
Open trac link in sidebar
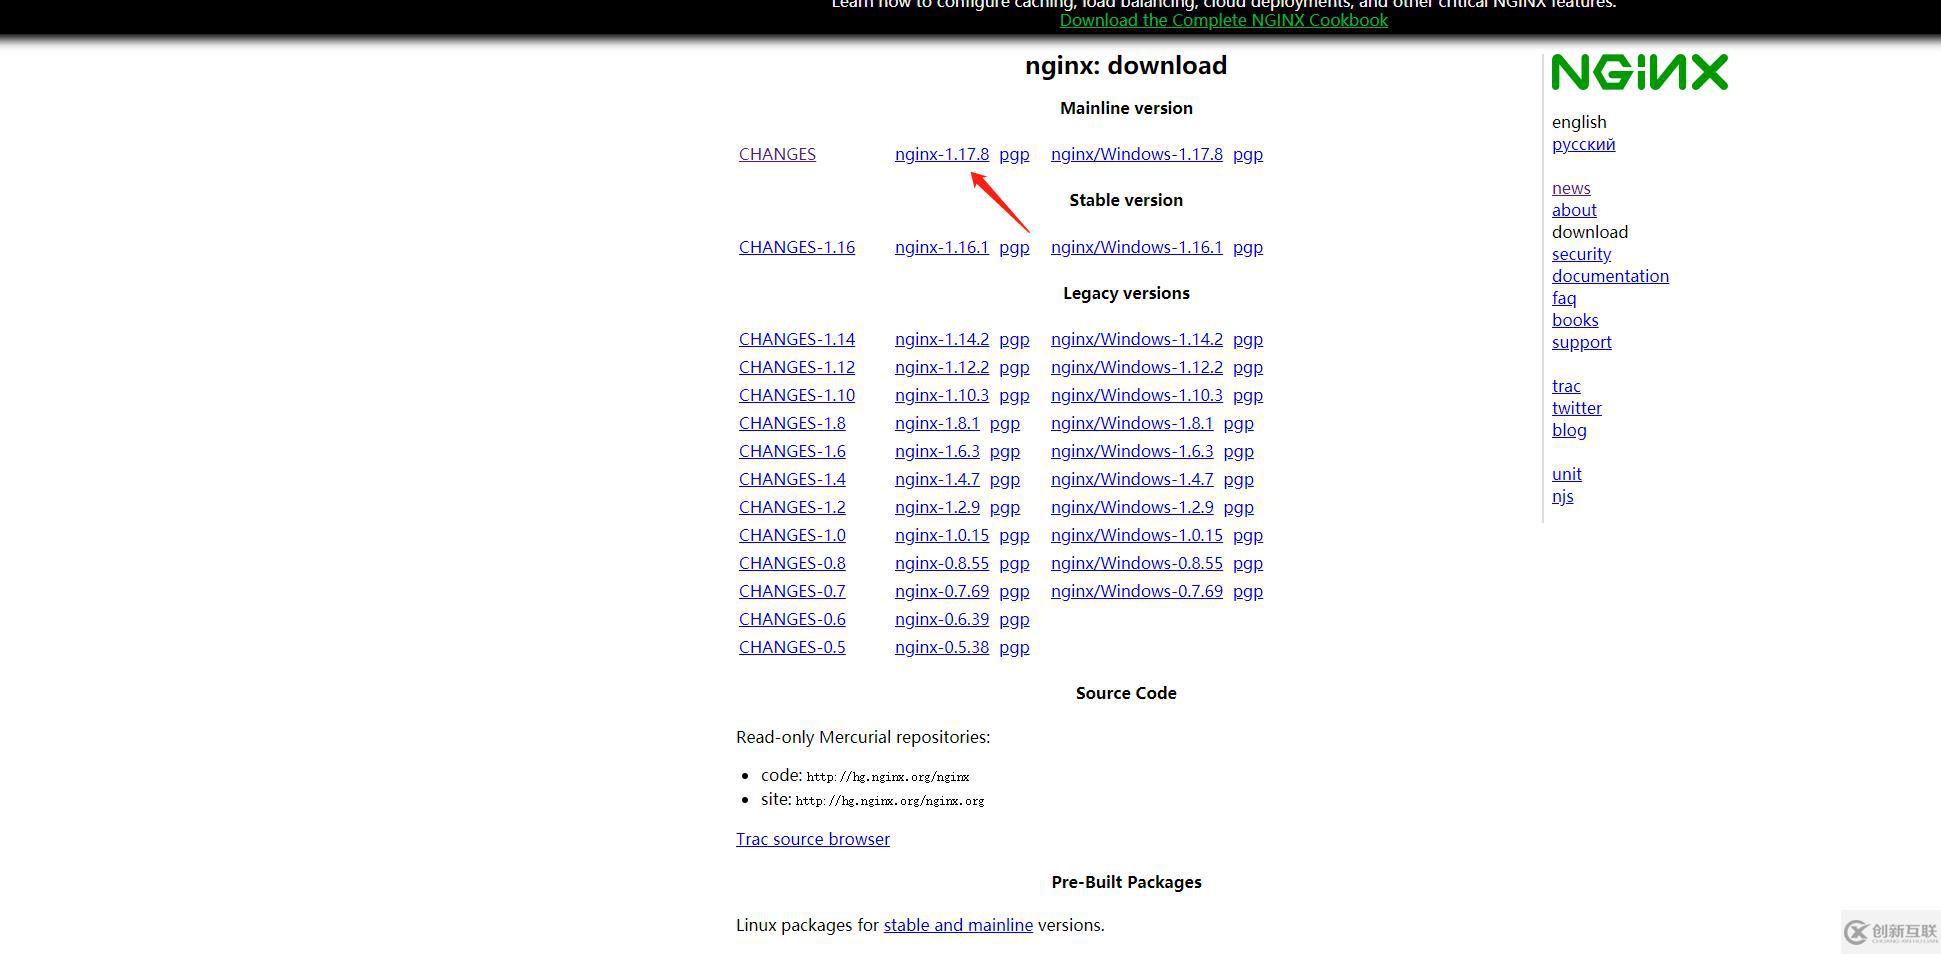[x=1566, y=386]
